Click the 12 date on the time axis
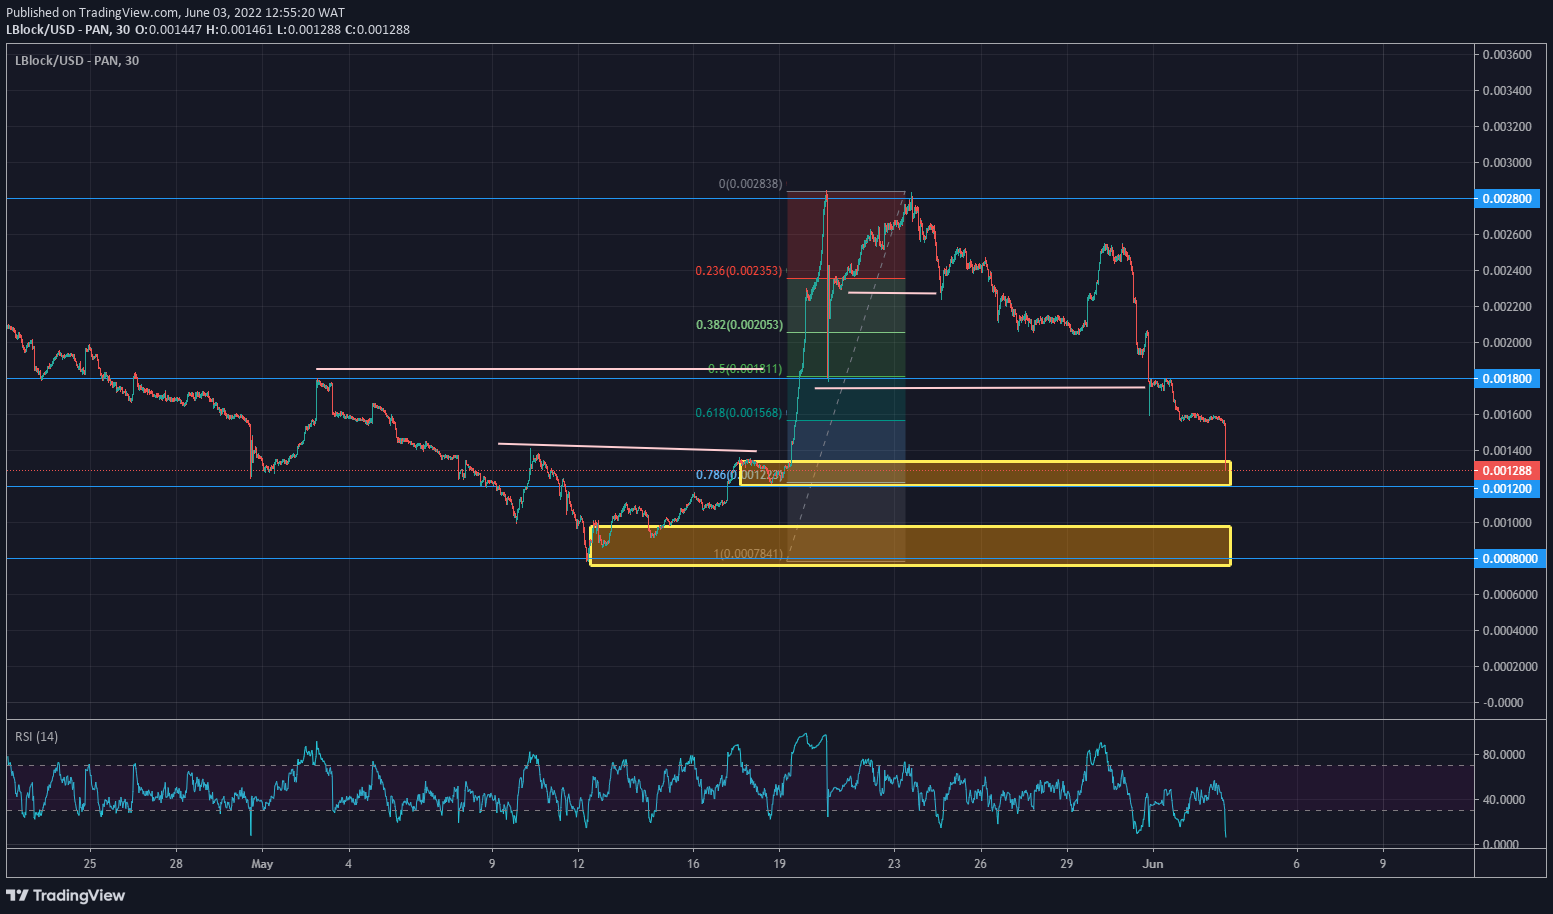 578,864
